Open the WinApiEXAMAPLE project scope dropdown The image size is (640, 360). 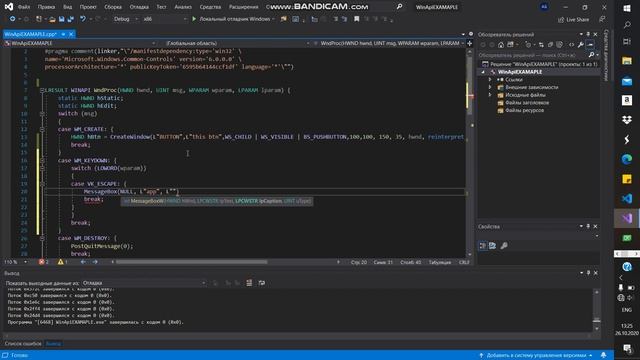tap(80, 43)
